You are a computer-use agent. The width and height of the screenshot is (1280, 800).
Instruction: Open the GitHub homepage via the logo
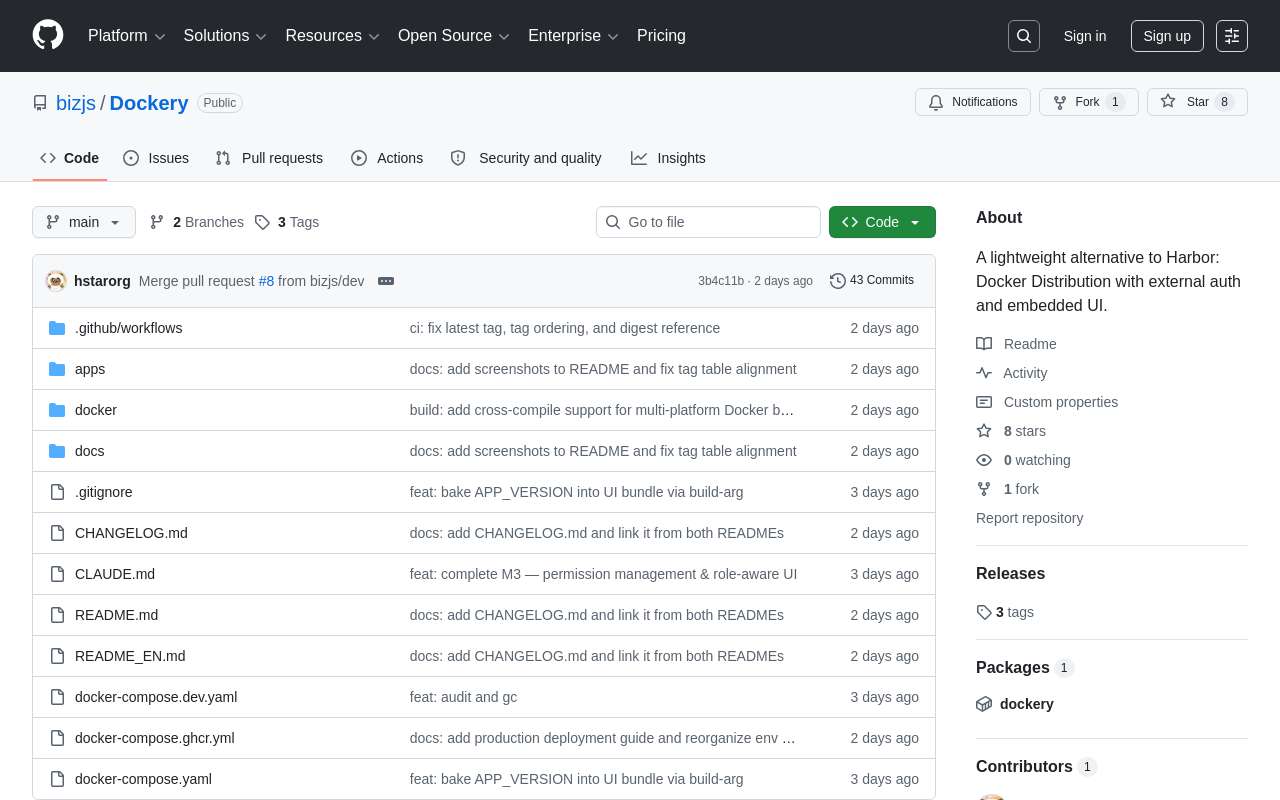tap(48, 36)
